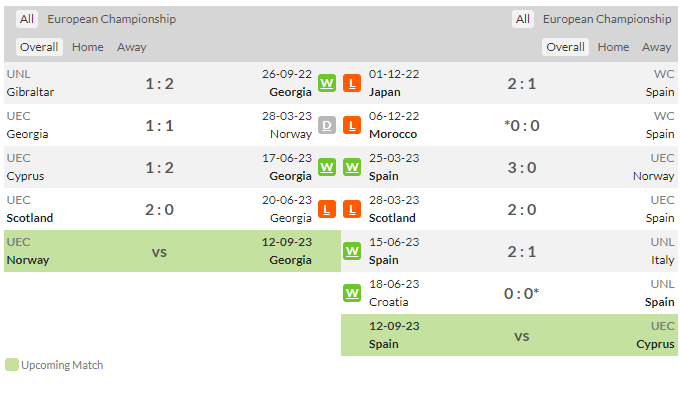Screen dimensions: 680x416
Task: Choose left European Championship filter
Action: click(x=111, y=19)
